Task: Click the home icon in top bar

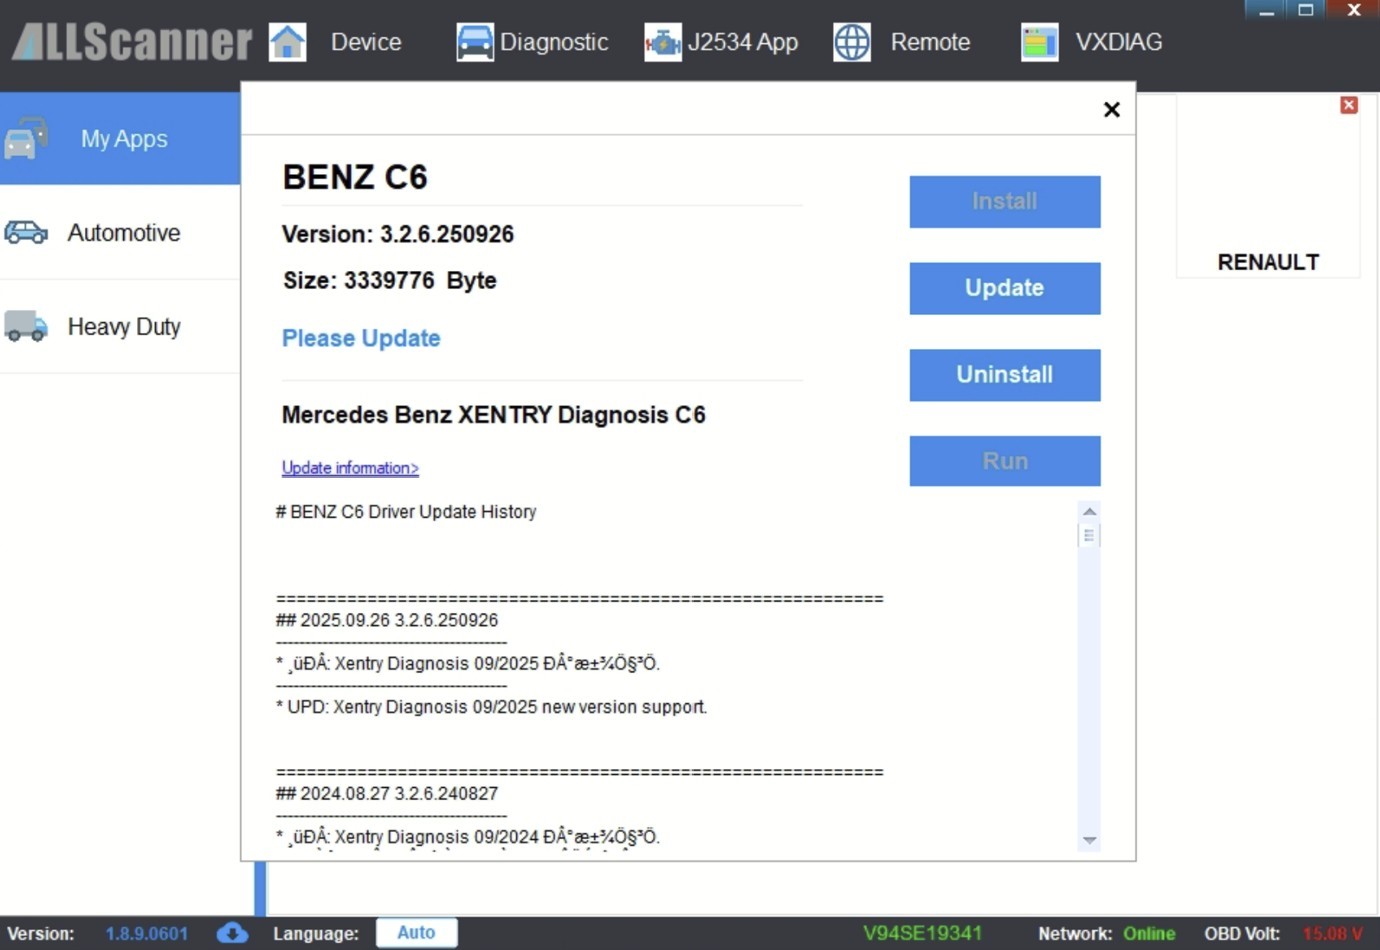Action: 287,42
